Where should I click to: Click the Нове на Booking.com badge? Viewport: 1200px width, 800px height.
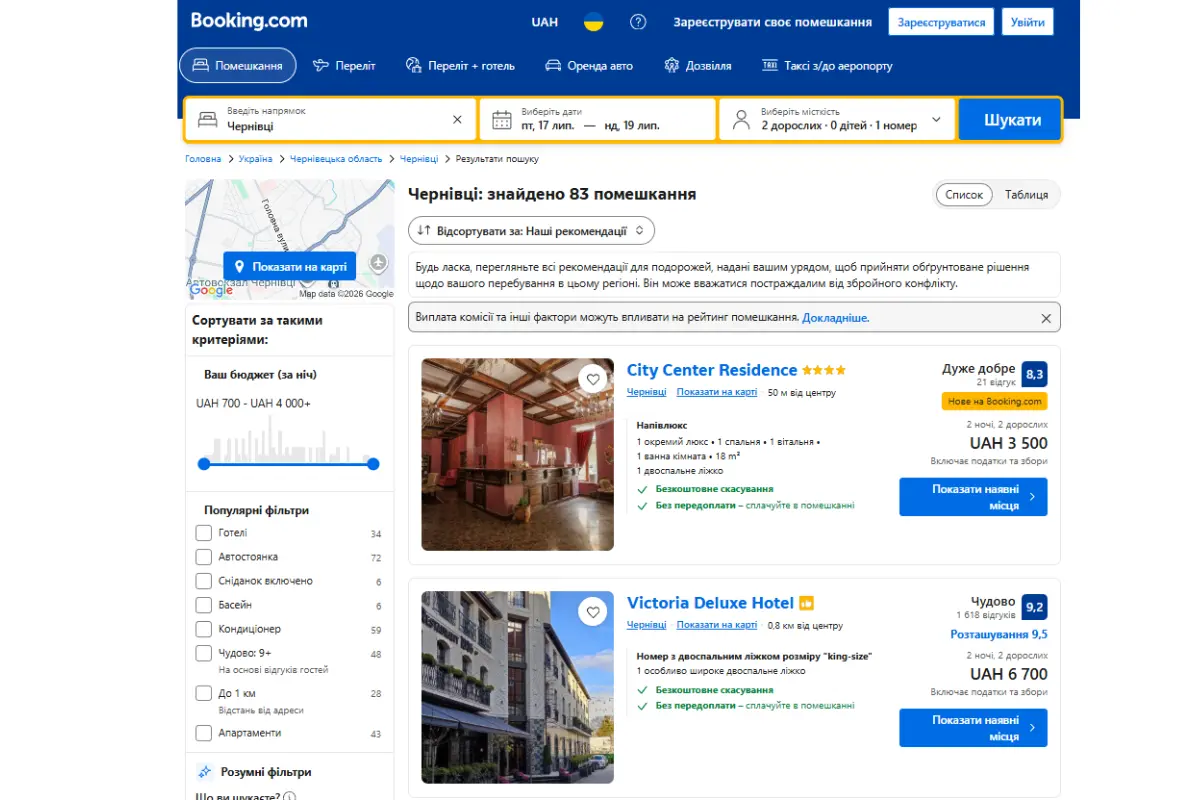click(x=994, y=402)
